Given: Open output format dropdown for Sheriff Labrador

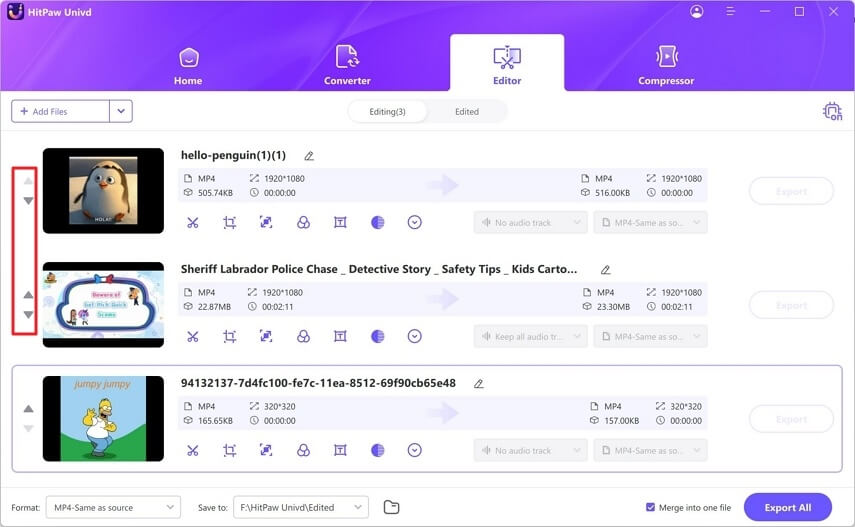Looking at the screenshot, I should click(651, 337).
